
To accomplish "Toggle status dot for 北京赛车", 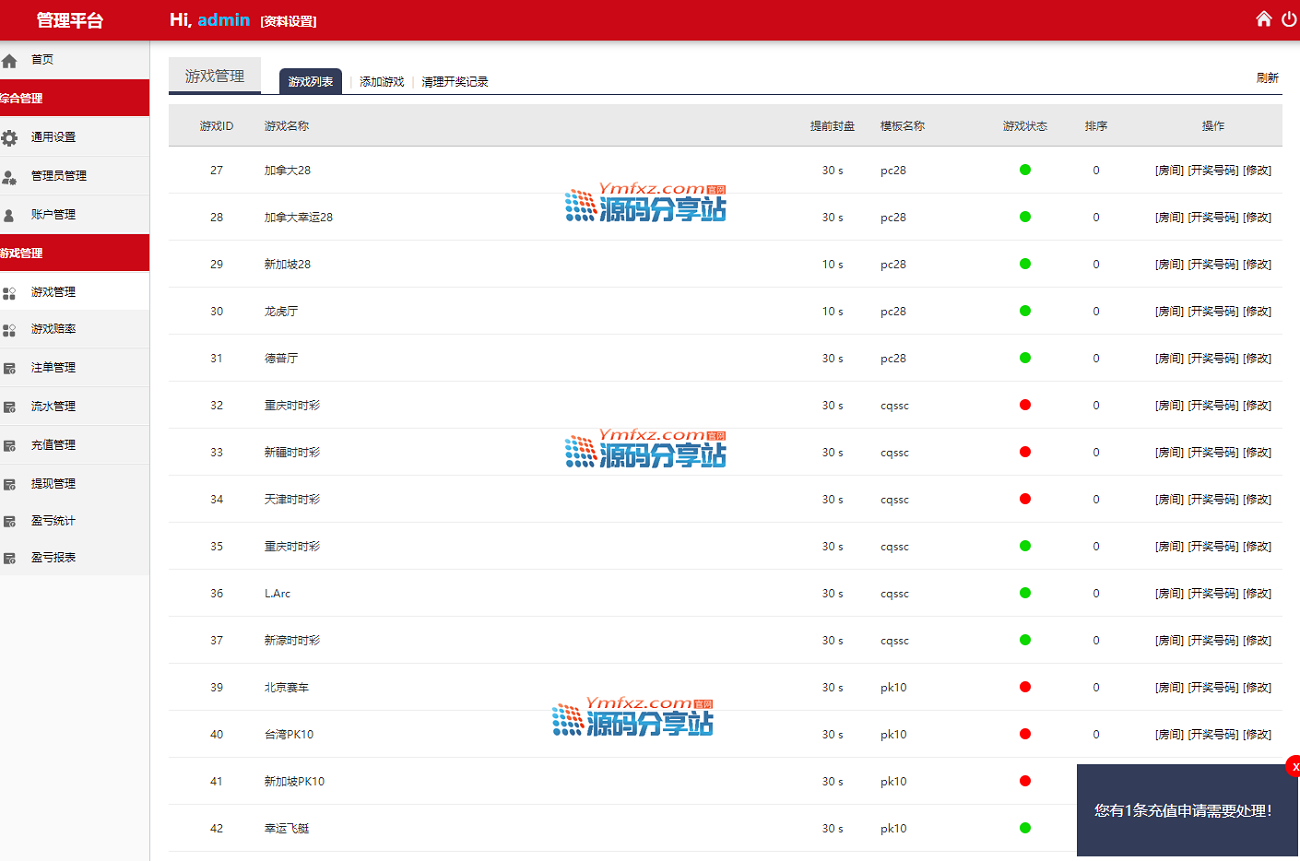I will pos(1025,687).
